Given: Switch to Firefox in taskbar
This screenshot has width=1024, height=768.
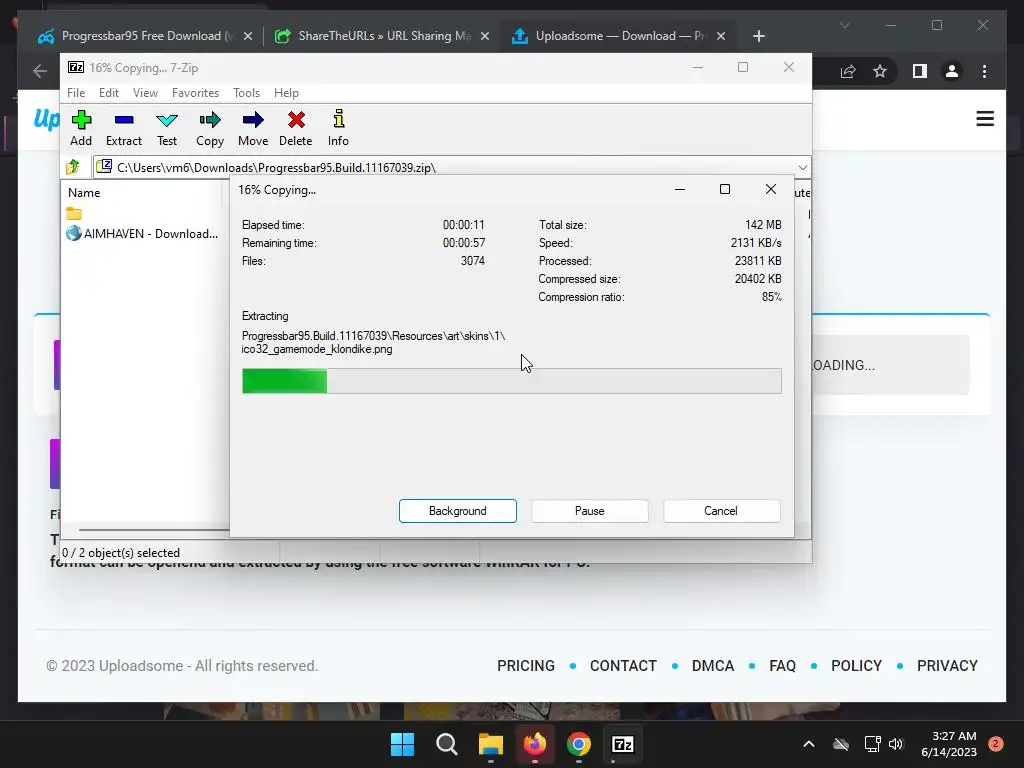Looking at the screenshot, I should (535, 744).
